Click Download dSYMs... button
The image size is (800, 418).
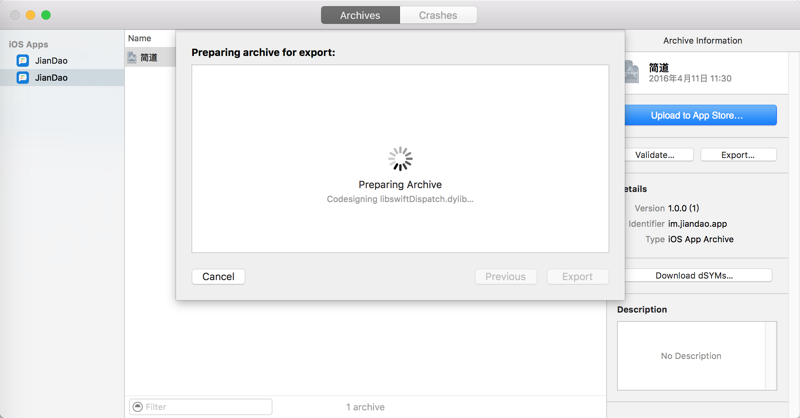click(x=698, y=276)
